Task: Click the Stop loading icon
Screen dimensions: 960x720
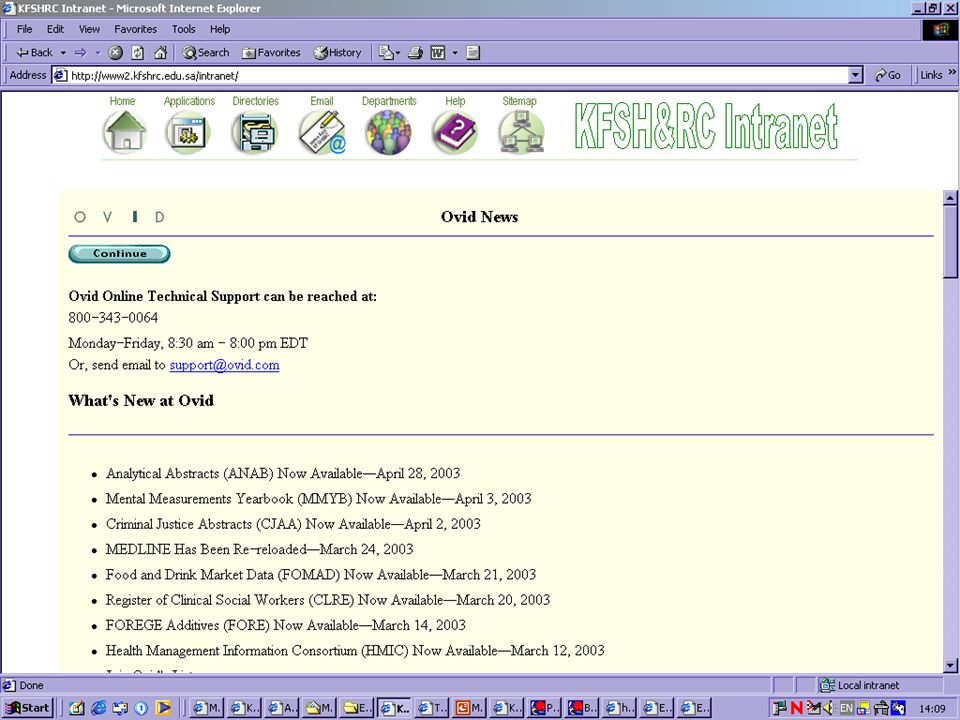Action: pyautogui.click(x=115, y=53)
